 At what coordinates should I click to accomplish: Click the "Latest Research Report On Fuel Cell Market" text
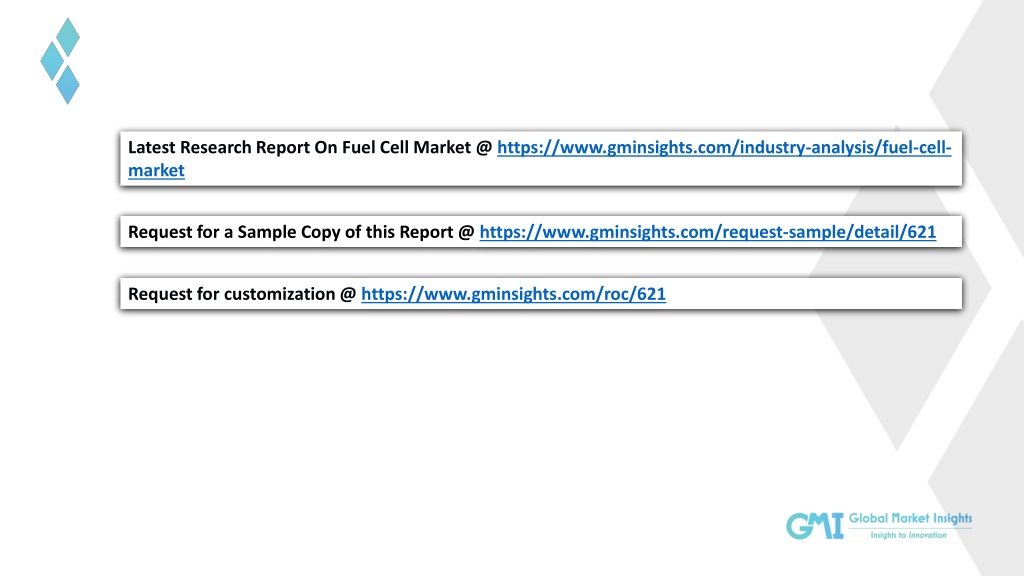299,148
